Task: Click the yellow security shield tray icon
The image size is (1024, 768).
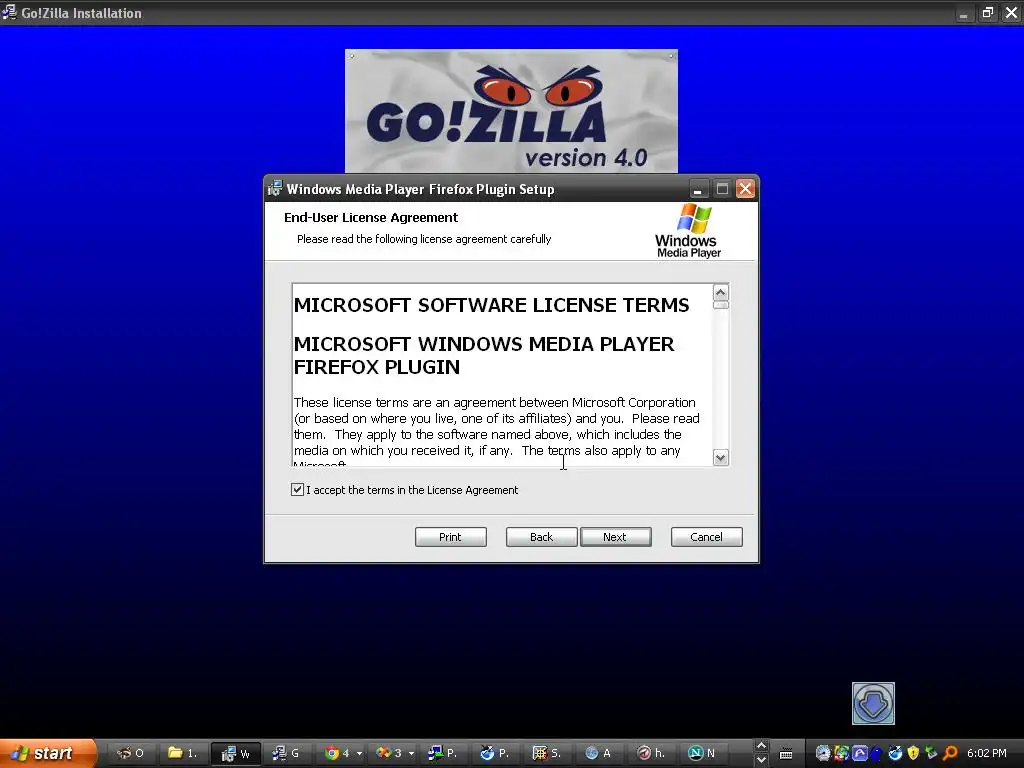Action: click(x=913, y=753)
